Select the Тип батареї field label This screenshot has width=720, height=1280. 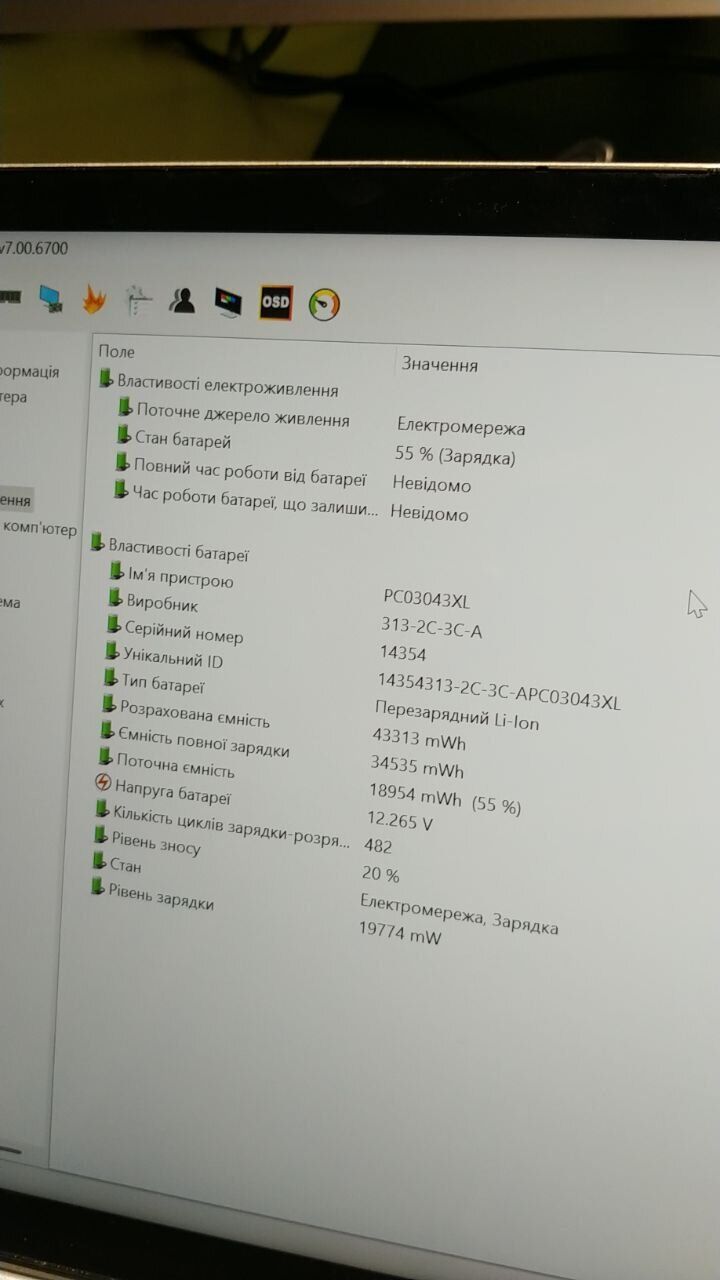click(x=163, y=684)
